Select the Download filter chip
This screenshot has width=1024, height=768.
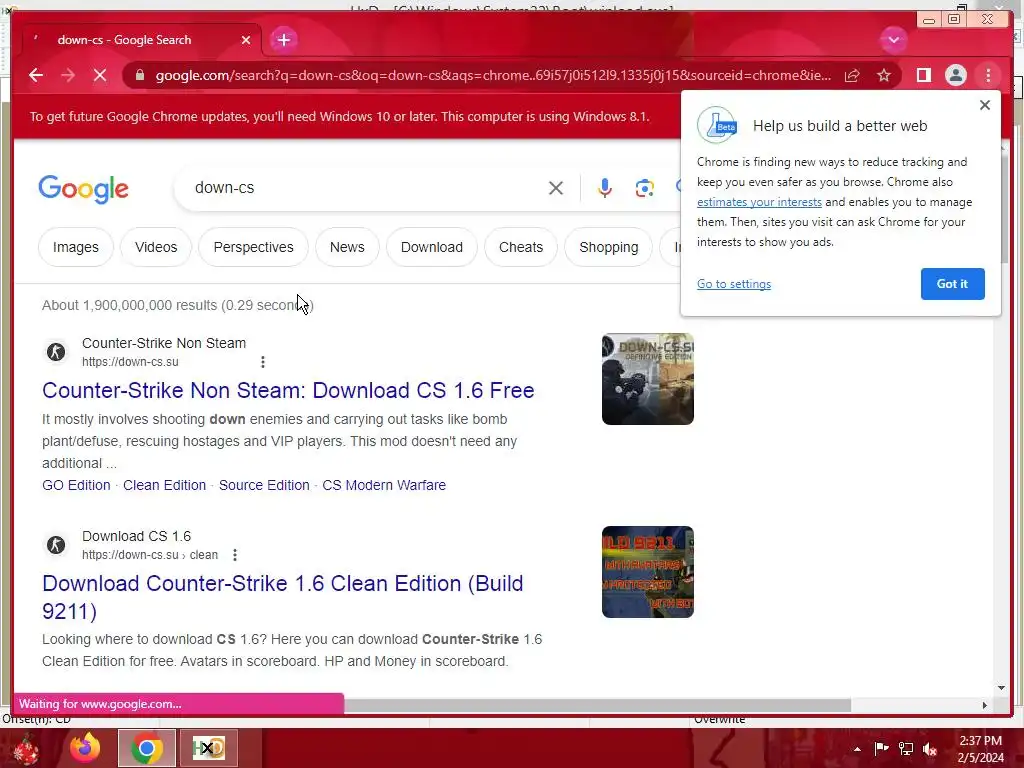(x=432, y=248)
